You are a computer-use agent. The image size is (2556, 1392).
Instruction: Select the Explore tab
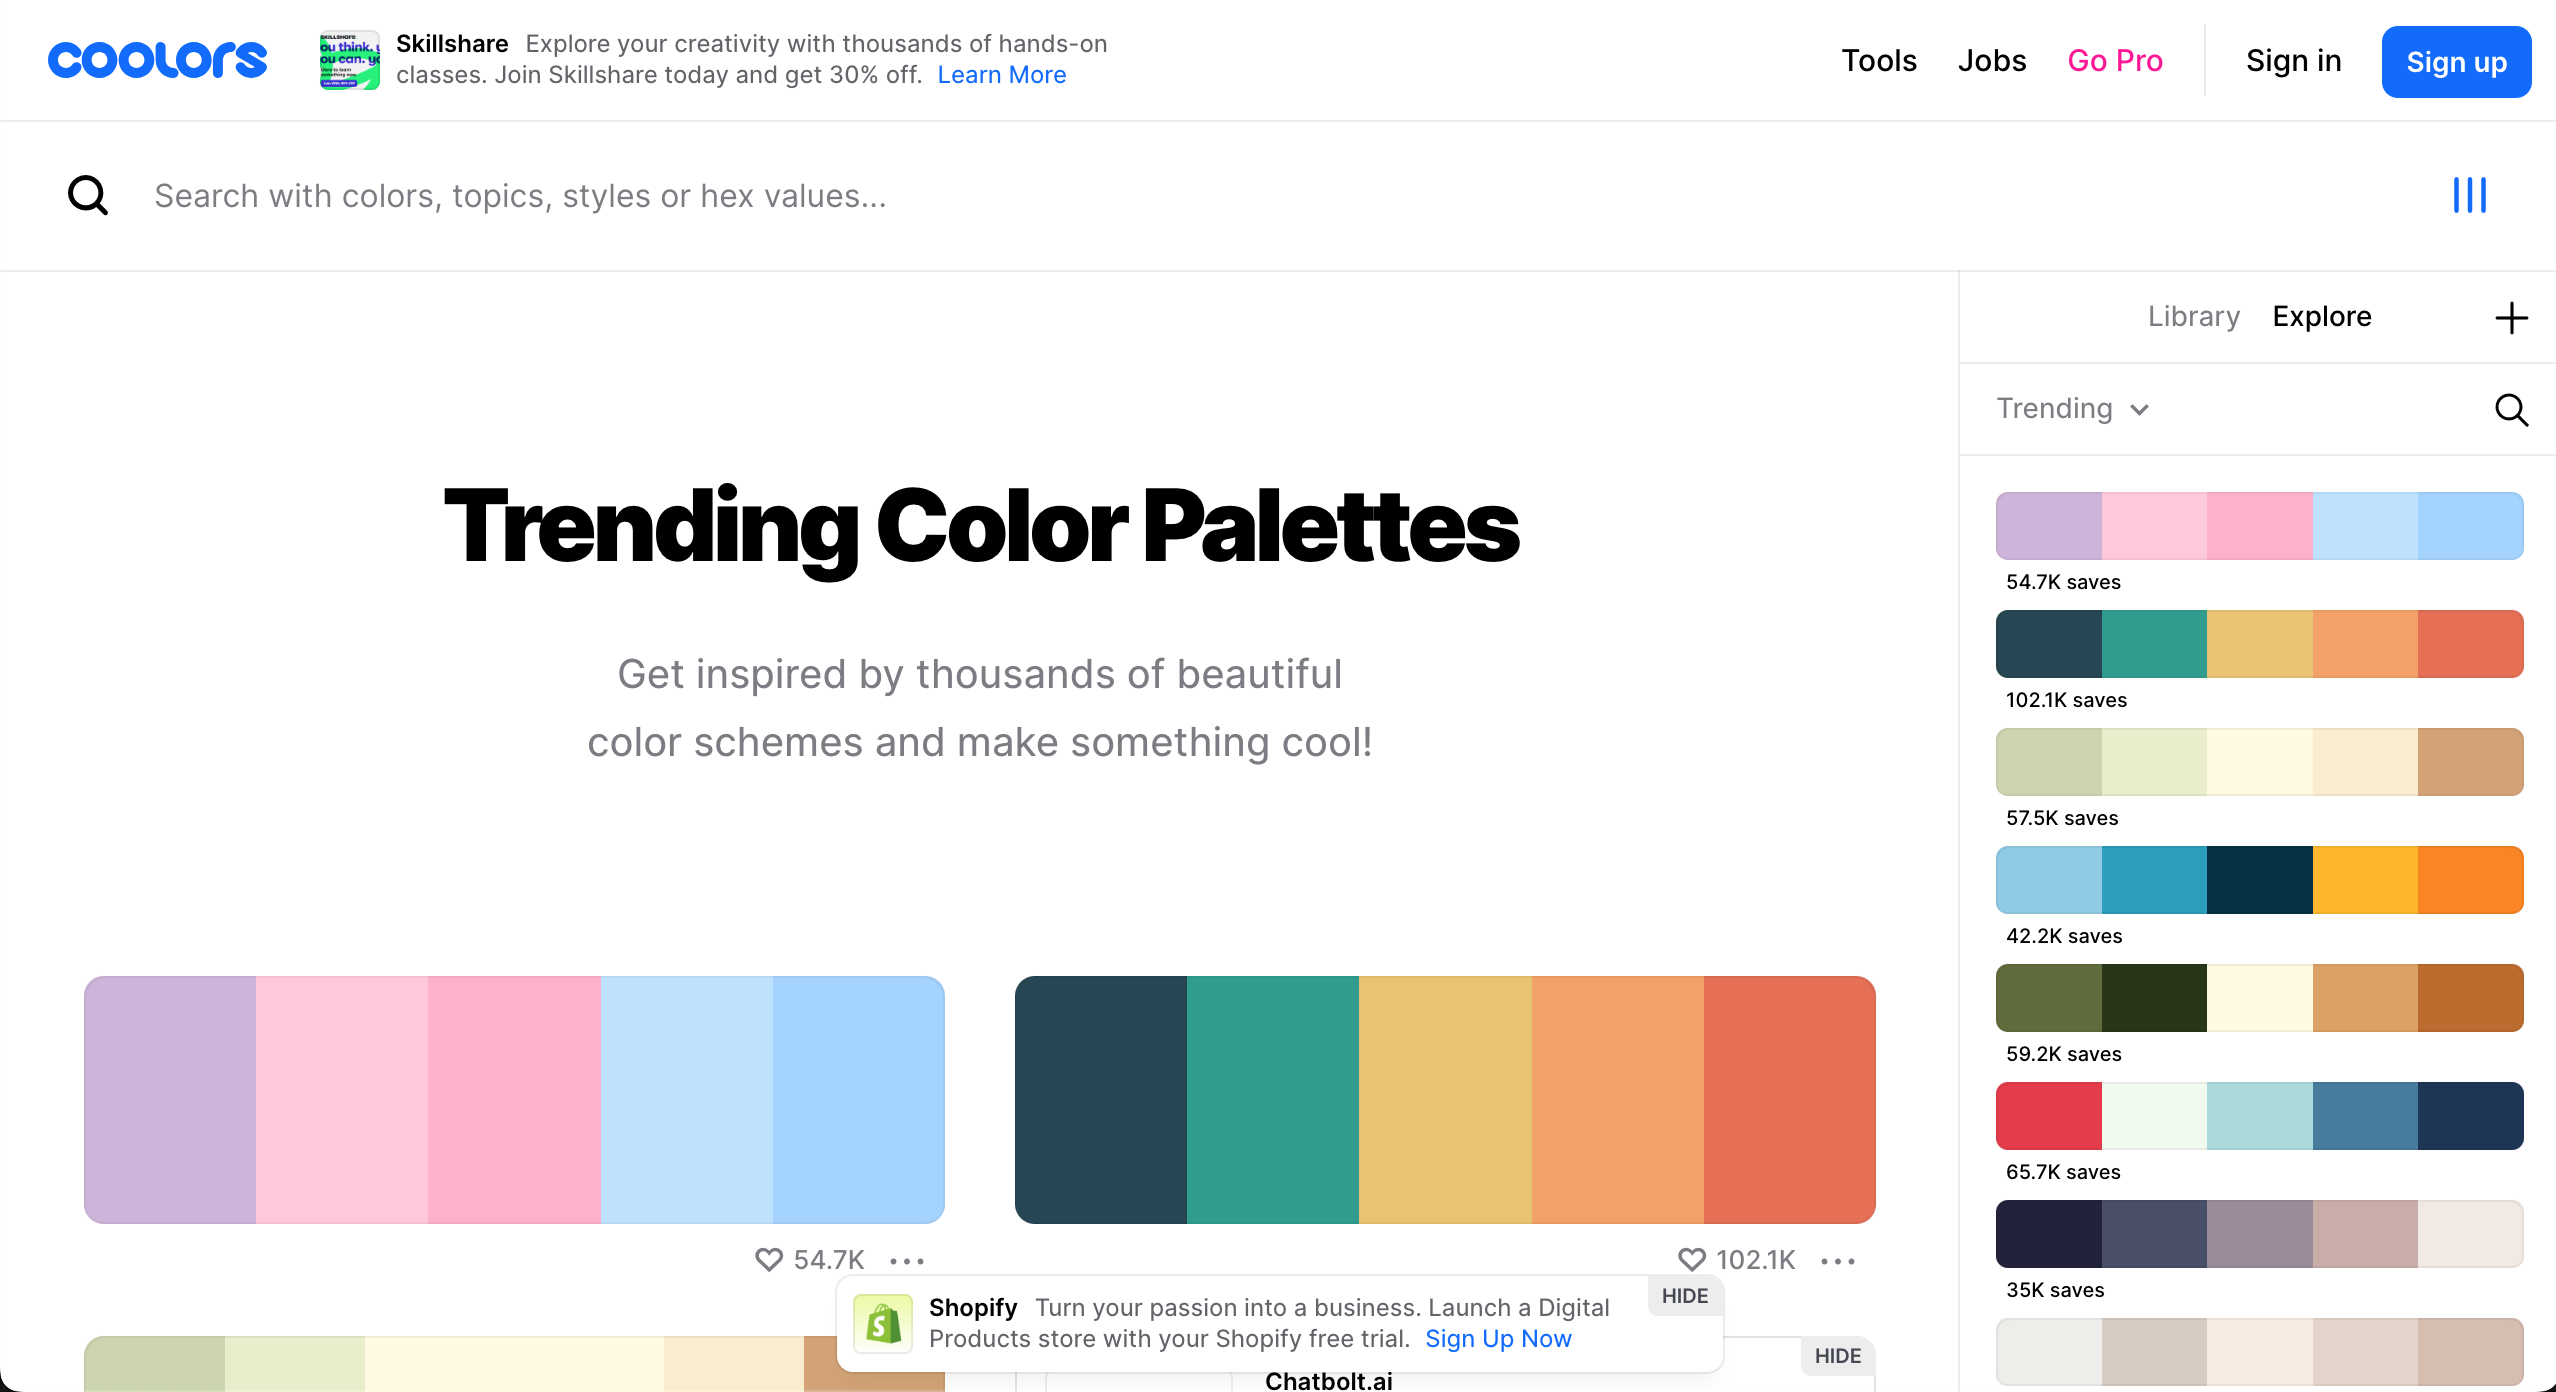click(2321, 317)
